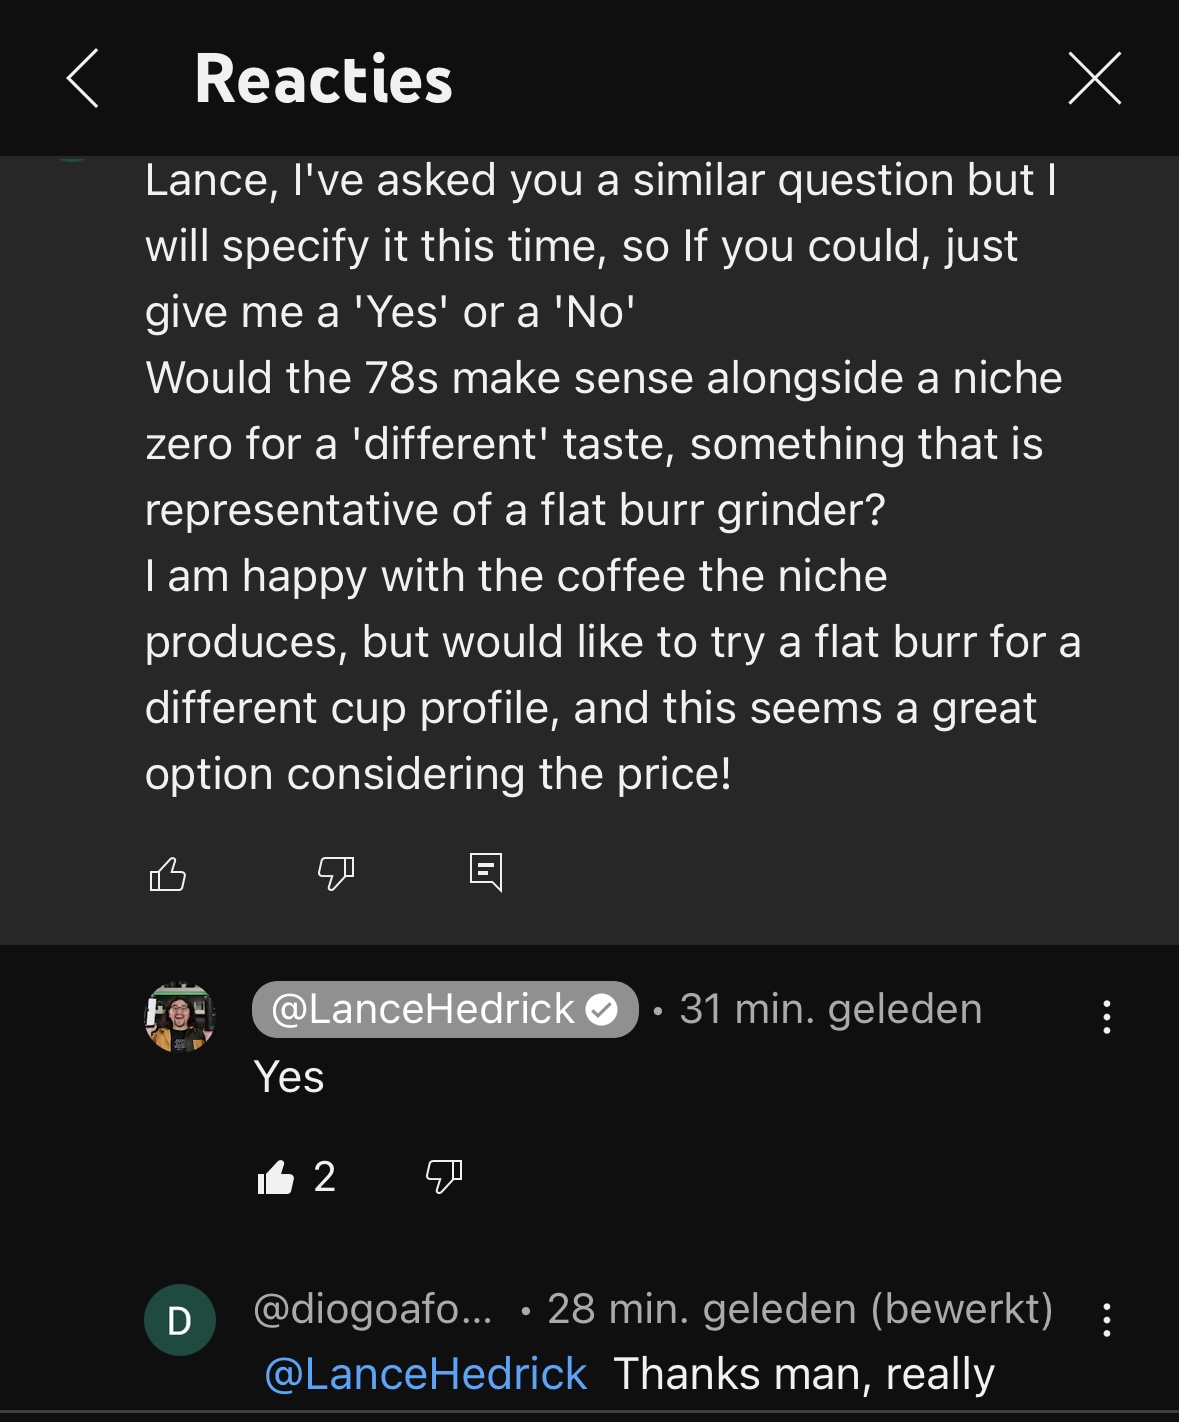Open more options for diogoafo's reply
Viewport: 1179px width, 1422px height.
pos(1106,1320)
